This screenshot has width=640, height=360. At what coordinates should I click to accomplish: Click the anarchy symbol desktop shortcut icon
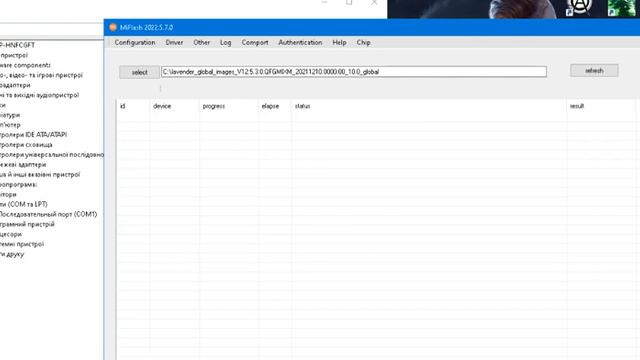(579, 7)
